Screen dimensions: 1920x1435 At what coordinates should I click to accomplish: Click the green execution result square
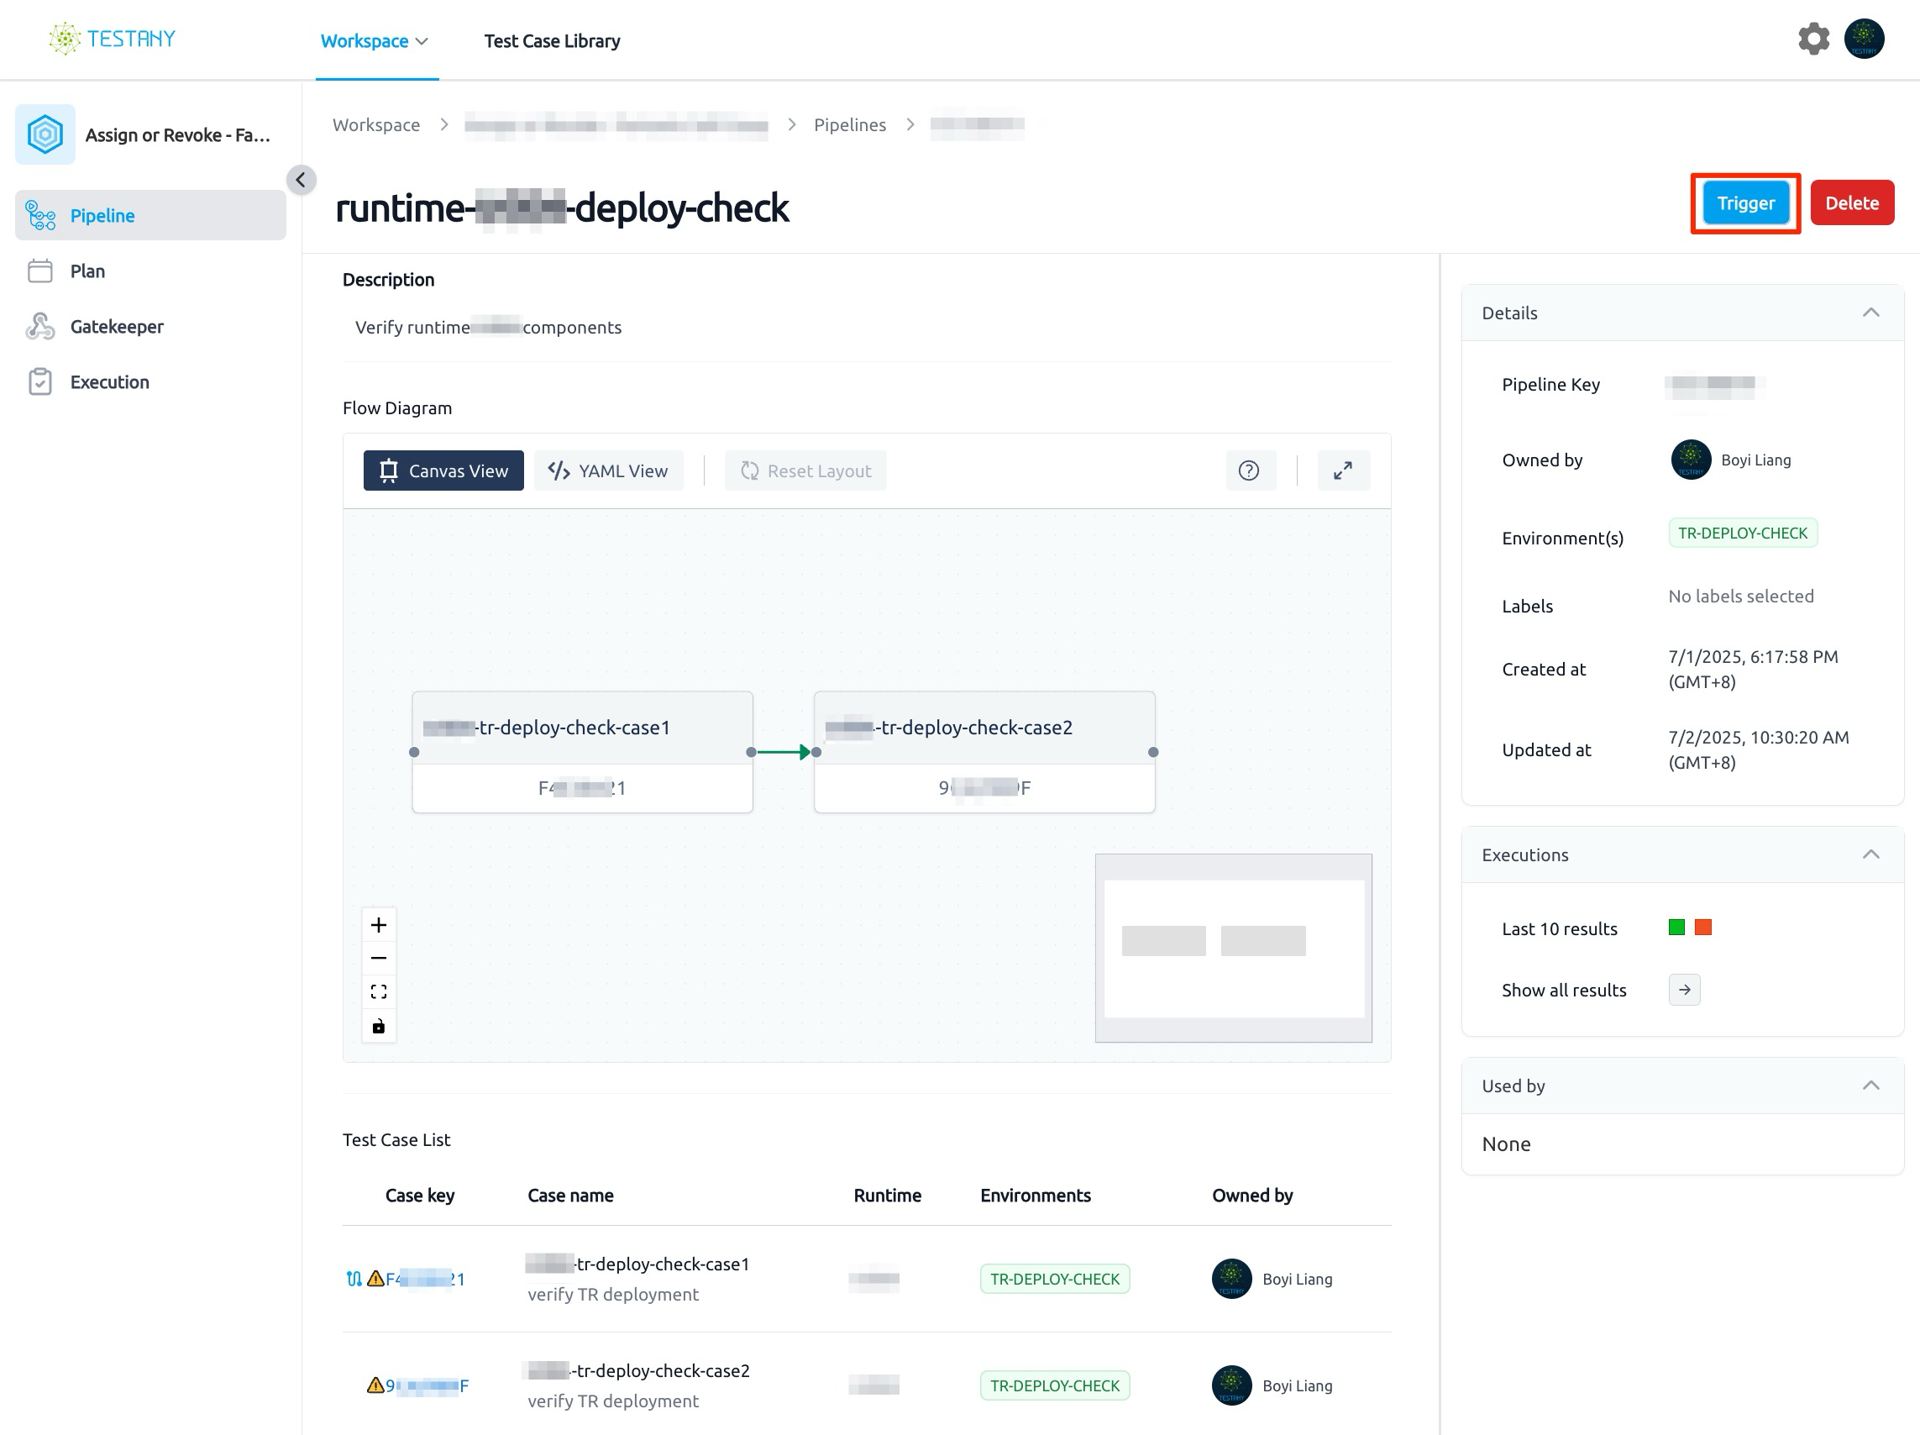coord(1677,928)
